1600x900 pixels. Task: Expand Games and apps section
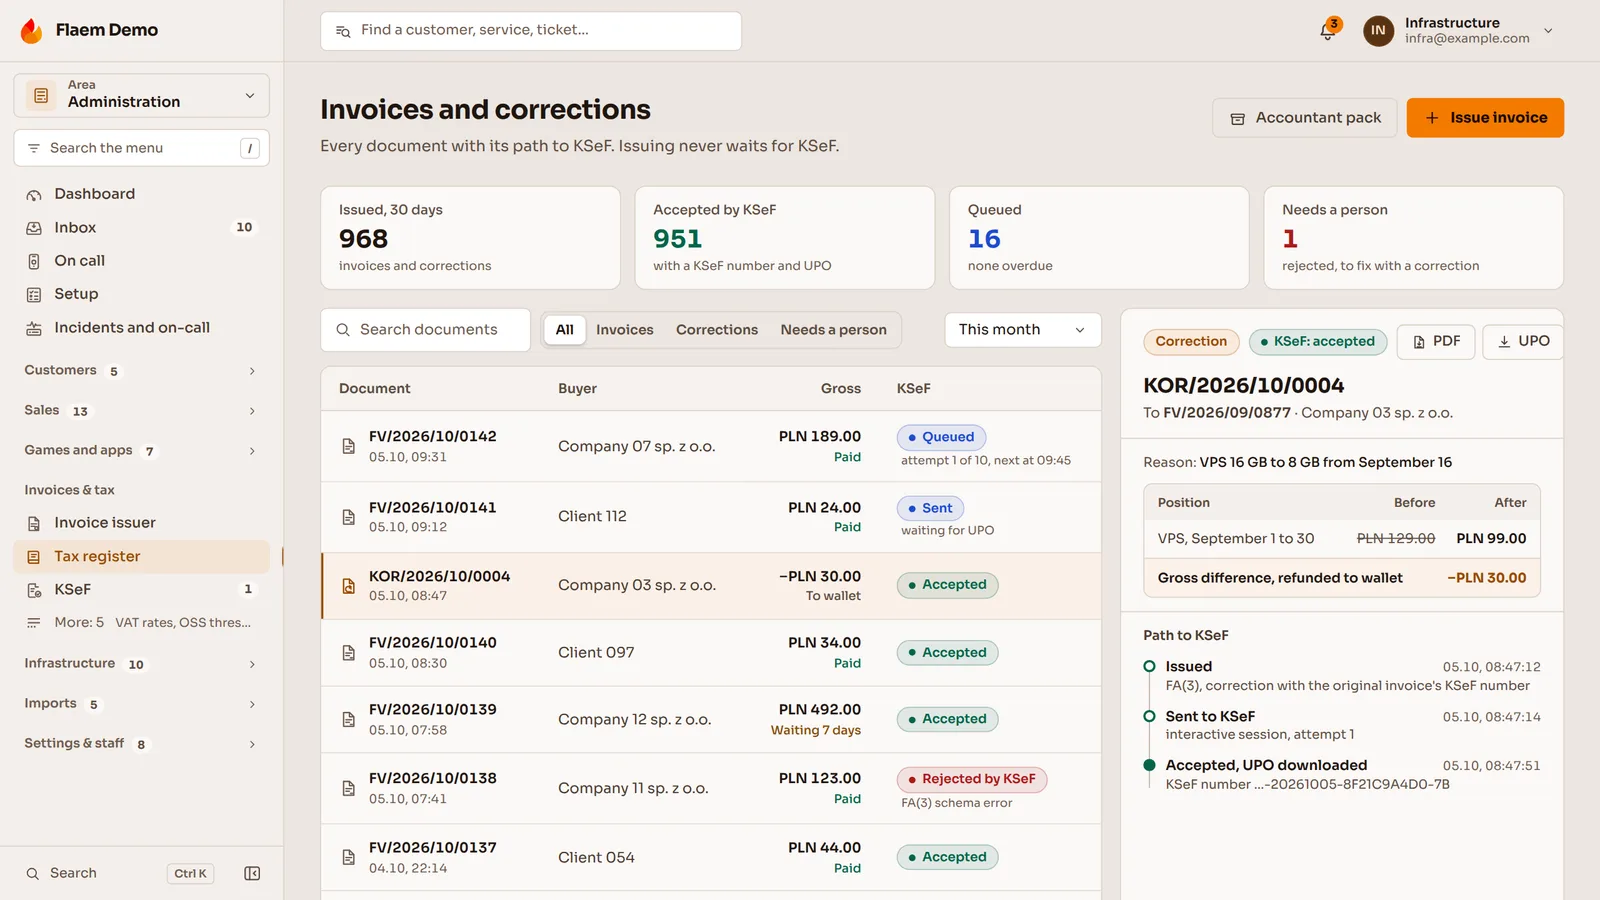point(141,451)
